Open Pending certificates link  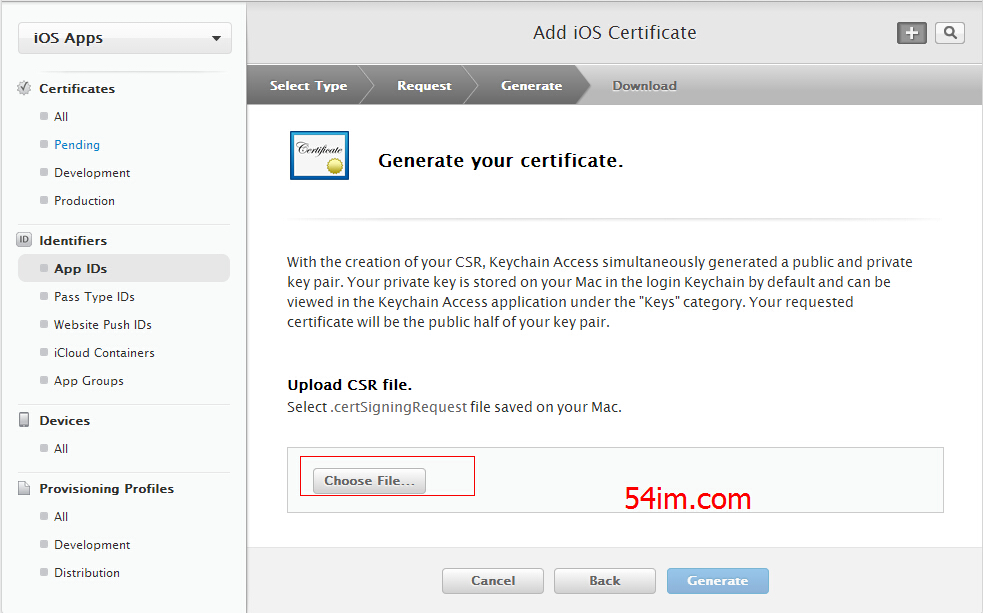[x=76, y=145]
